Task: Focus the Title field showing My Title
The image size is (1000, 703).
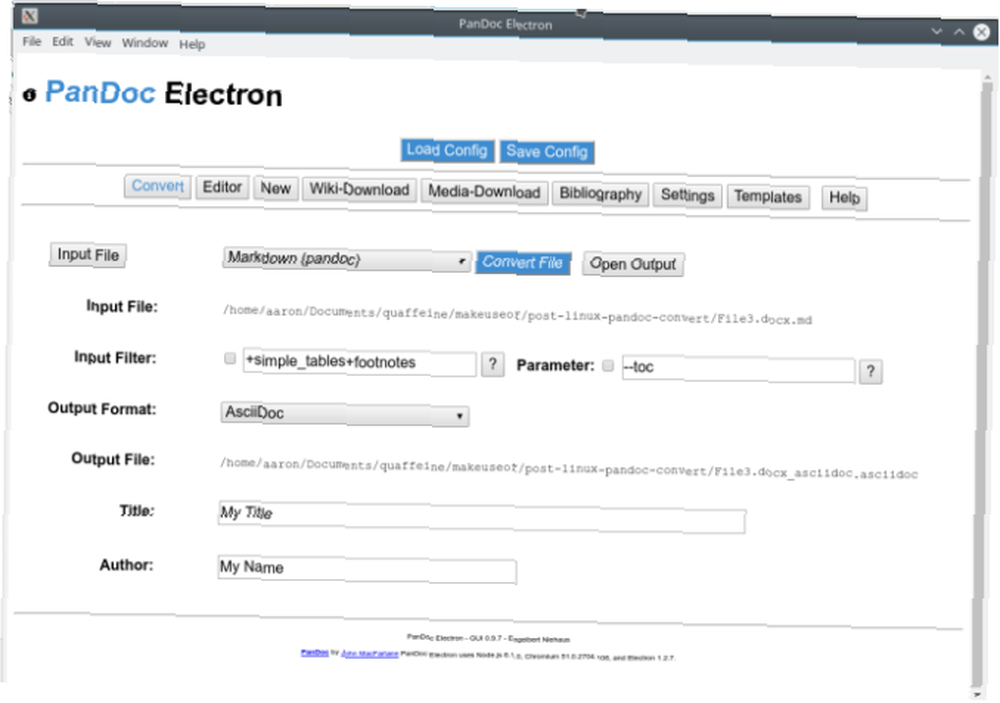Action: click(x=482, y=517)
